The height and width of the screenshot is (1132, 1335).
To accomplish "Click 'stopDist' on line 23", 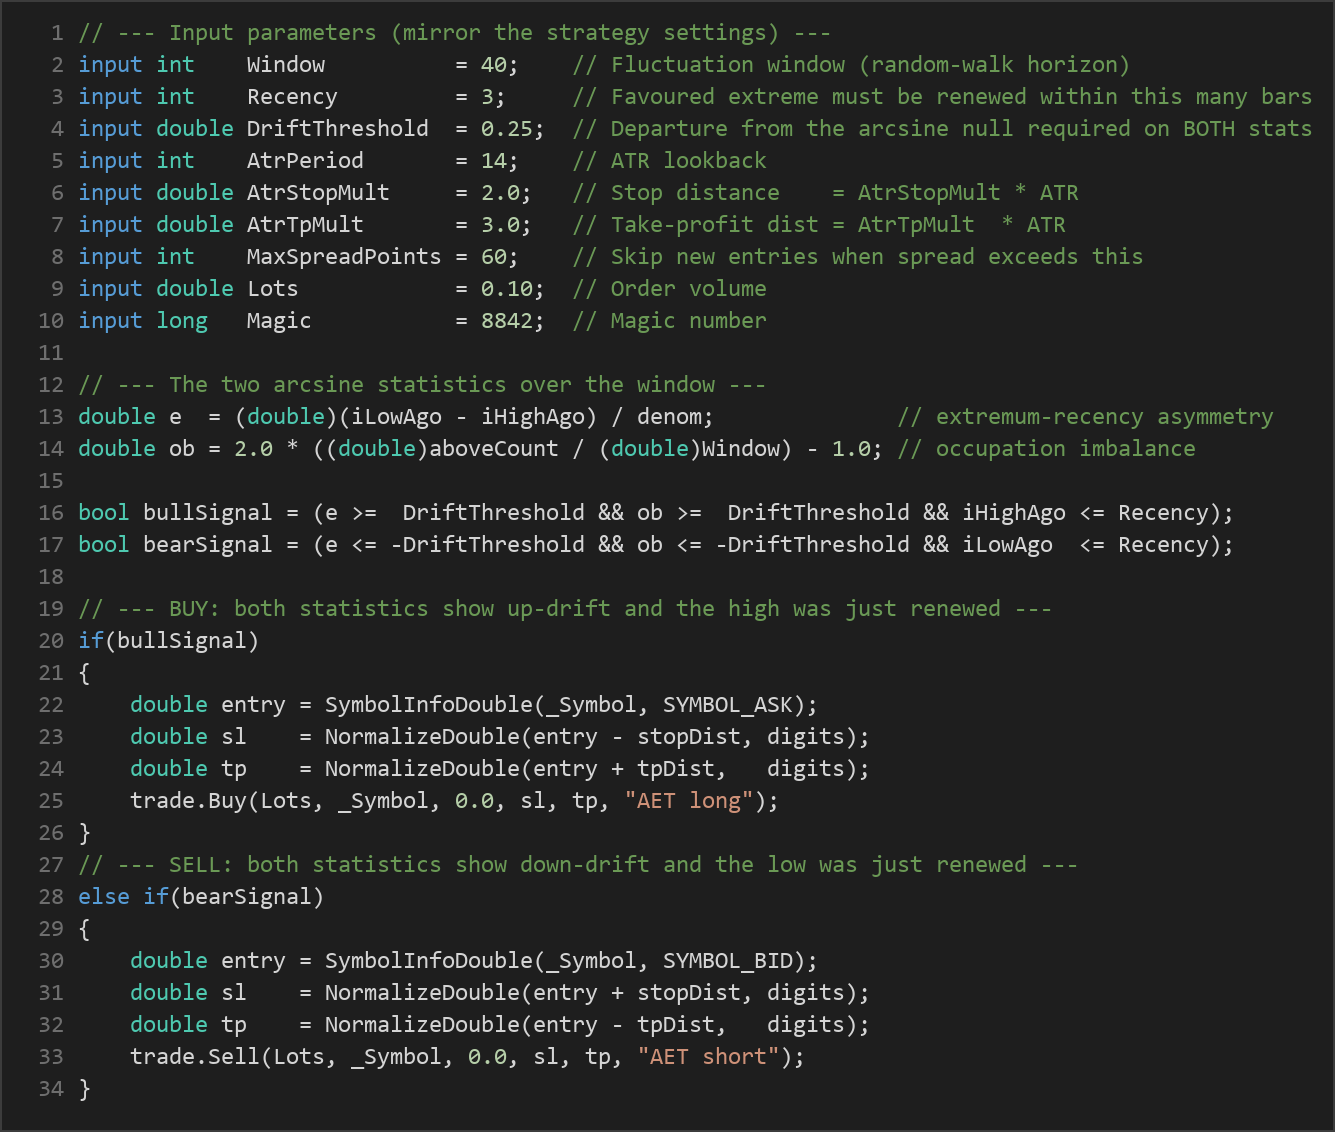I will click(x=689, y=737).
